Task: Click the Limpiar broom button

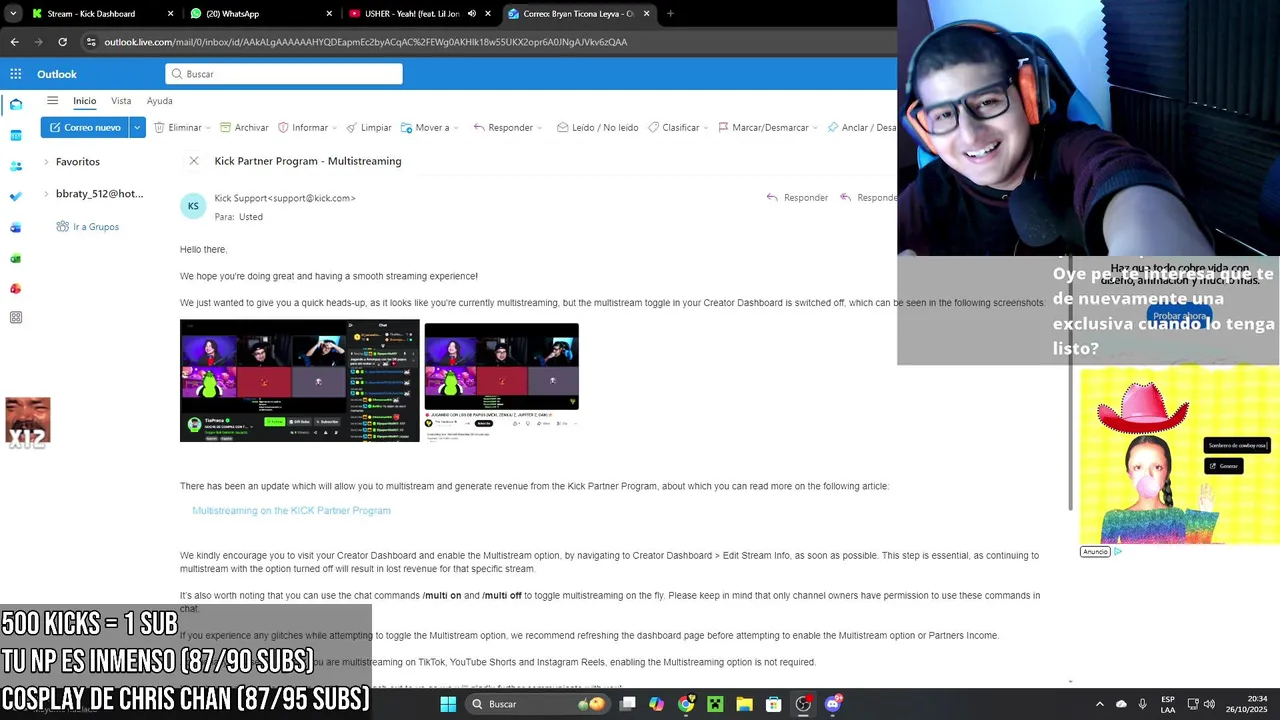Action: (x=369, y=128)
